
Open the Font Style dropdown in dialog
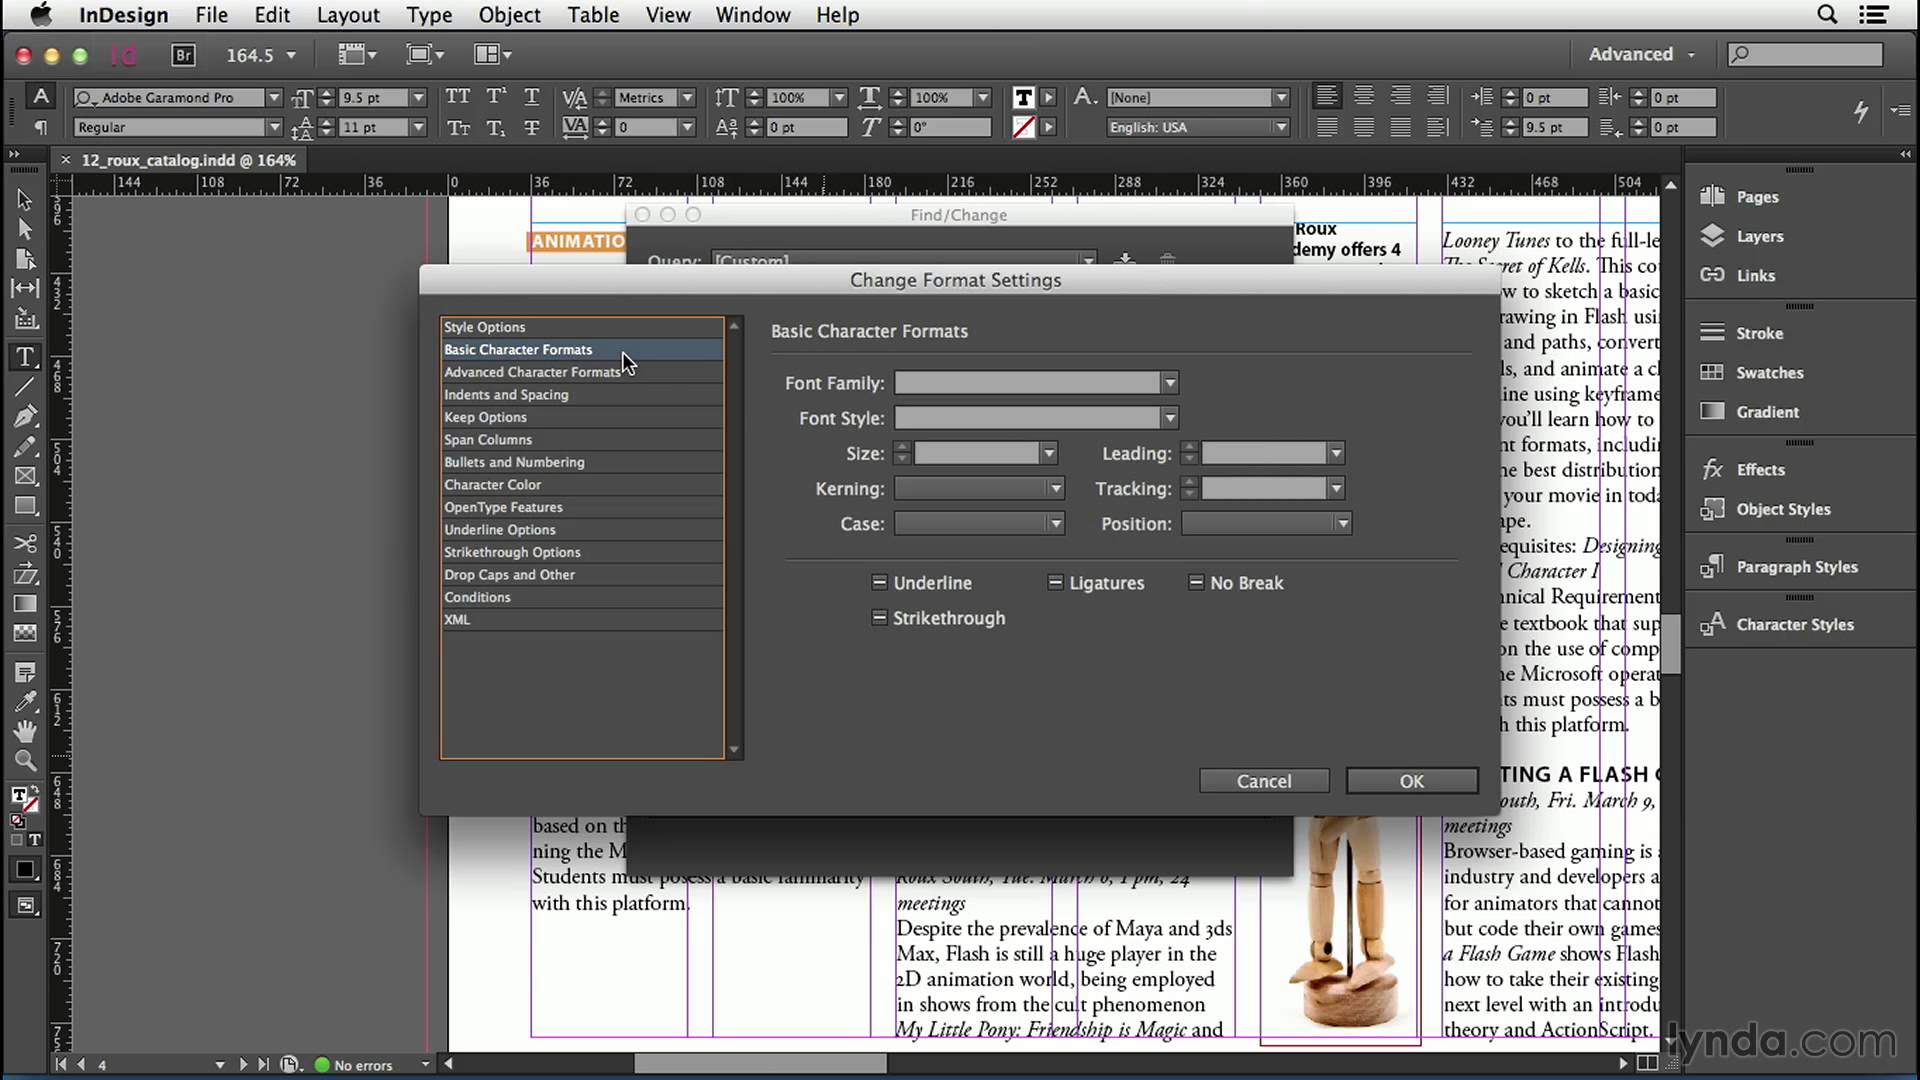click(1169, 418)
